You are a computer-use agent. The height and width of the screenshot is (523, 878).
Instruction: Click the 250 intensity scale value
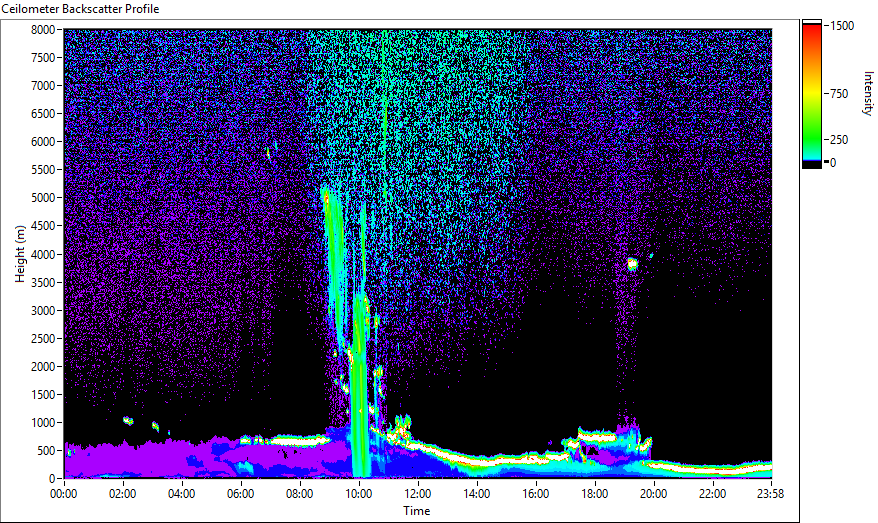pyautogui.click(x=839, y=139)
